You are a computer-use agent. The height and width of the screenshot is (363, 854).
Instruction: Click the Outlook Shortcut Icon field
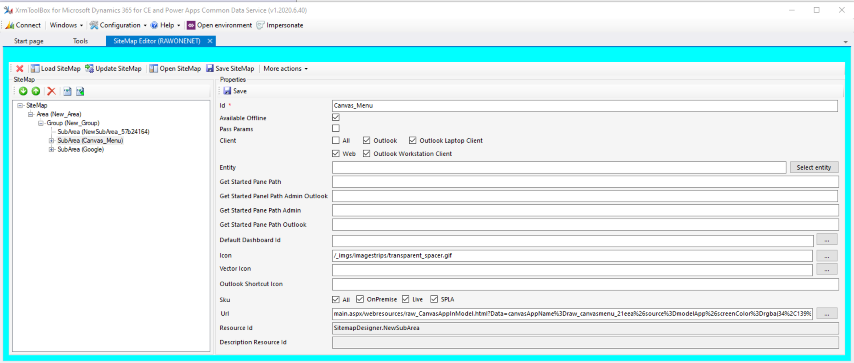click(x=584, y=284)
